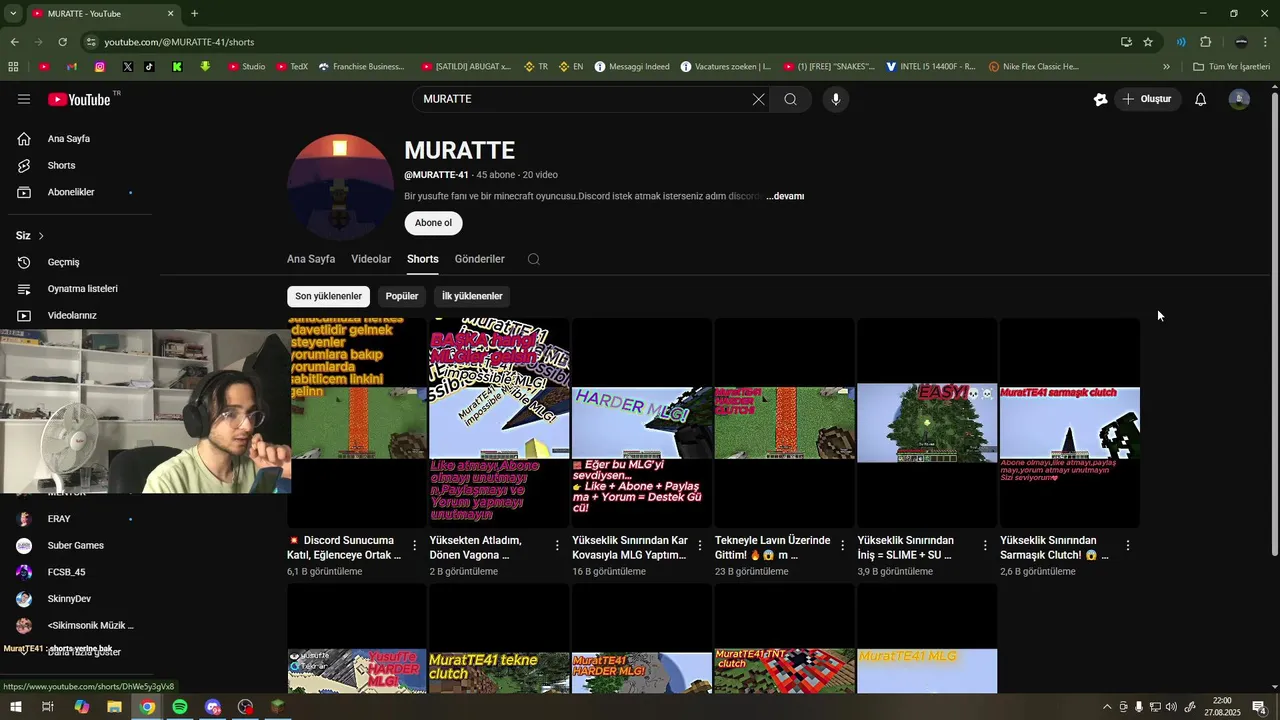Open options menu for Discord Sunucuma short
The width and height of the screenshot is (1280, 720).
coord(414,546)
